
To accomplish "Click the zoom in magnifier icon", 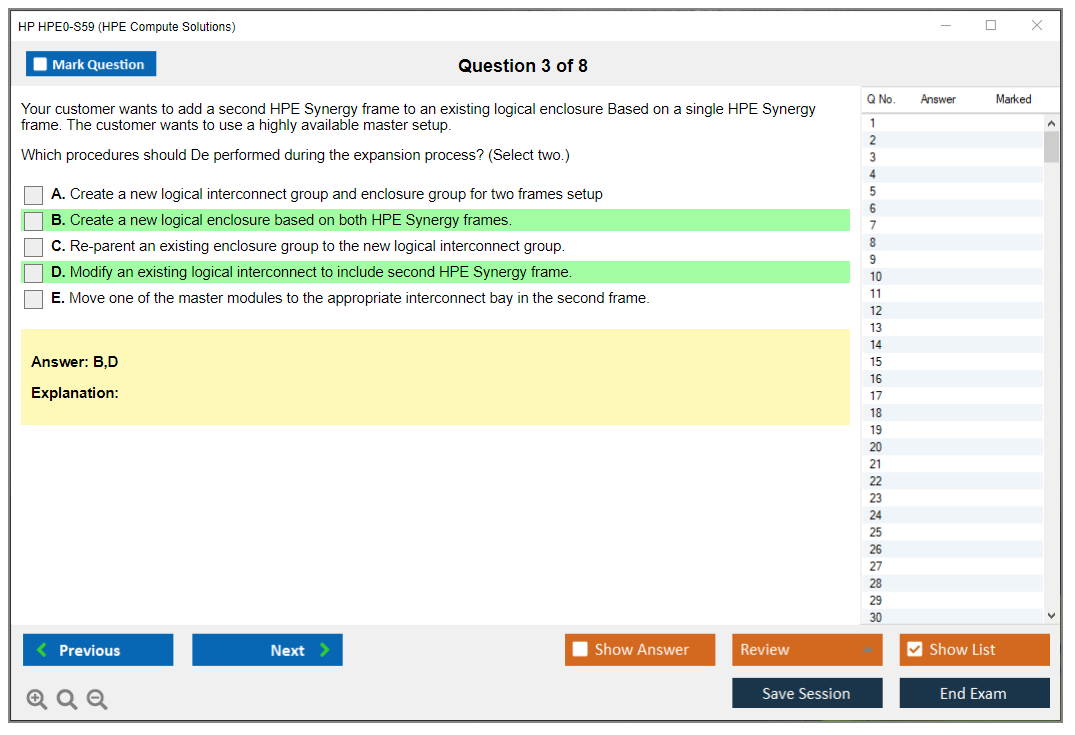I will coord(37,700).
